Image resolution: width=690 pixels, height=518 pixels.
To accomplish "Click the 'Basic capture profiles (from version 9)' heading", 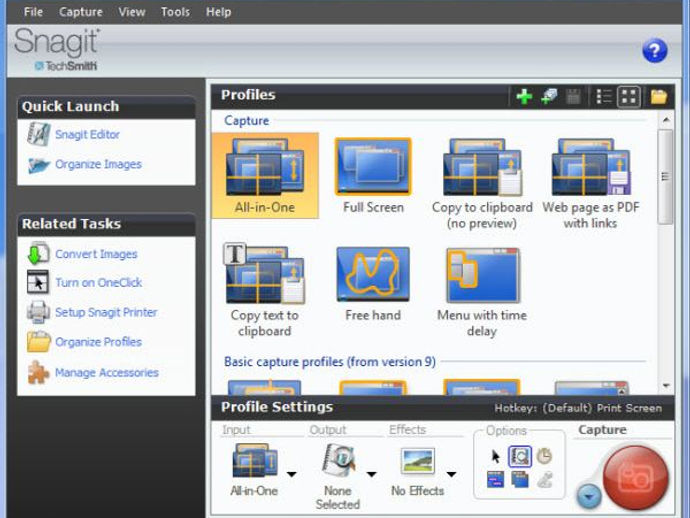I will [x=330, y=362].
